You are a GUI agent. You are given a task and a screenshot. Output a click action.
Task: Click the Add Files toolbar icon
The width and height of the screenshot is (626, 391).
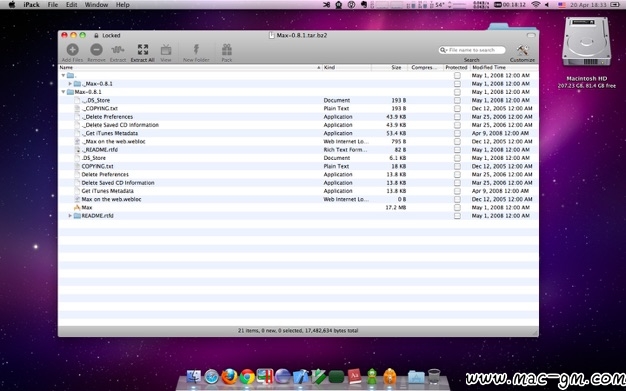pos(72,50)
